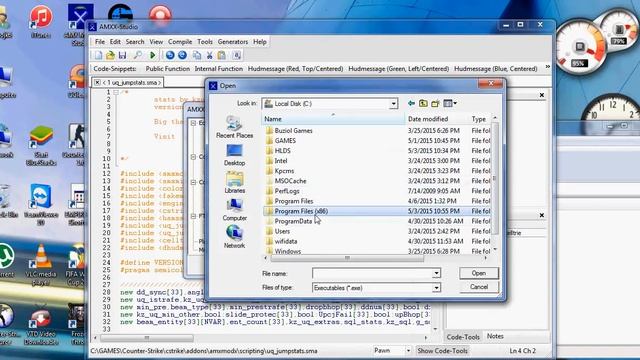This screenshot has width=640, height=360.
Task: Select Libraries in the dialog sidebar
Action: coord(234,182)
